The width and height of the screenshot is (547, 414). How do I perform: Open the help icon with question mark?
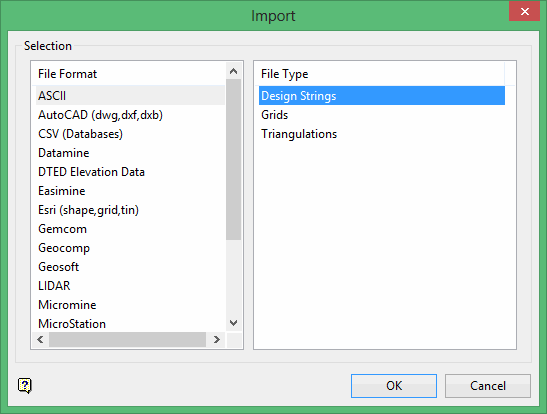pyautogui.click(x=25, y=386)
